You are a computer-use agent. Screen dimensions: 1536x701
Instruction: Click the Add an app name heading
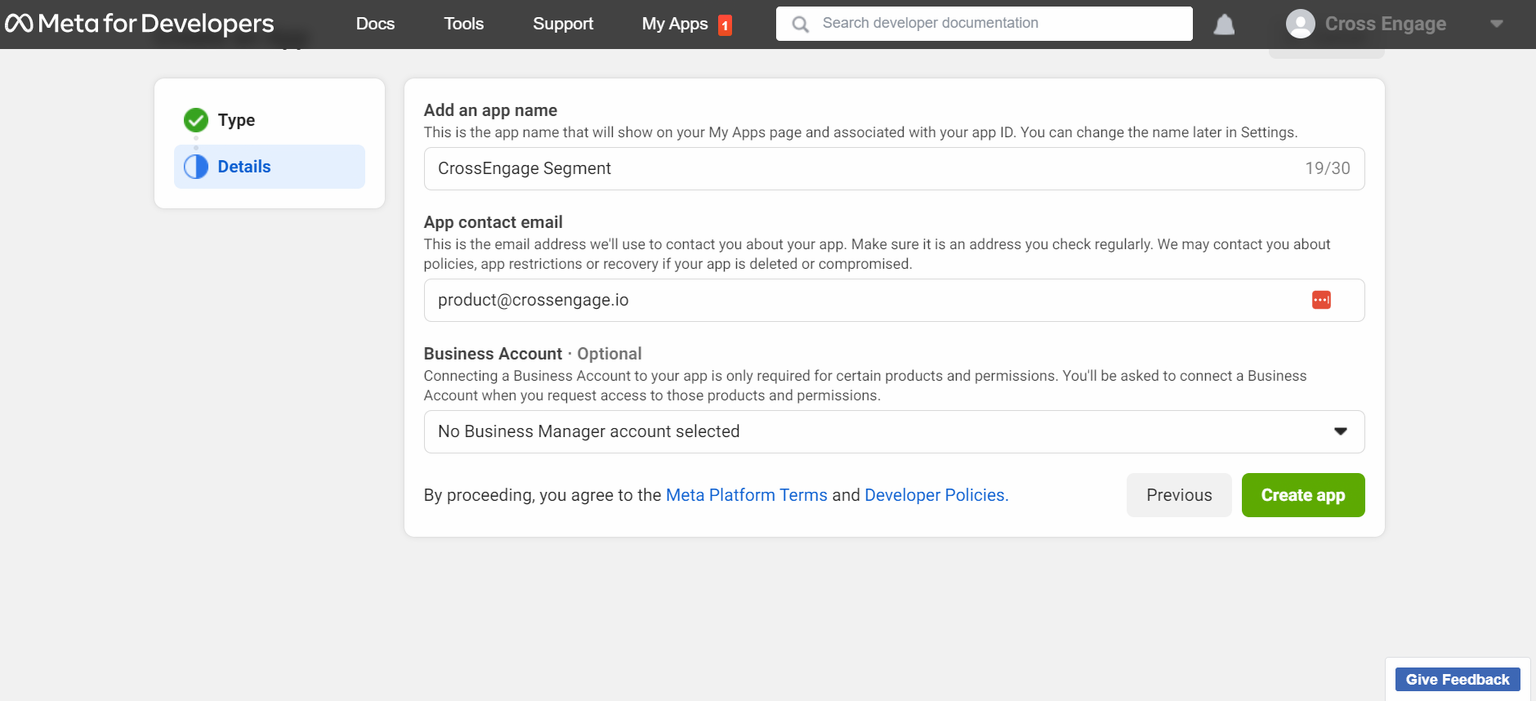(x=490, y=111)
